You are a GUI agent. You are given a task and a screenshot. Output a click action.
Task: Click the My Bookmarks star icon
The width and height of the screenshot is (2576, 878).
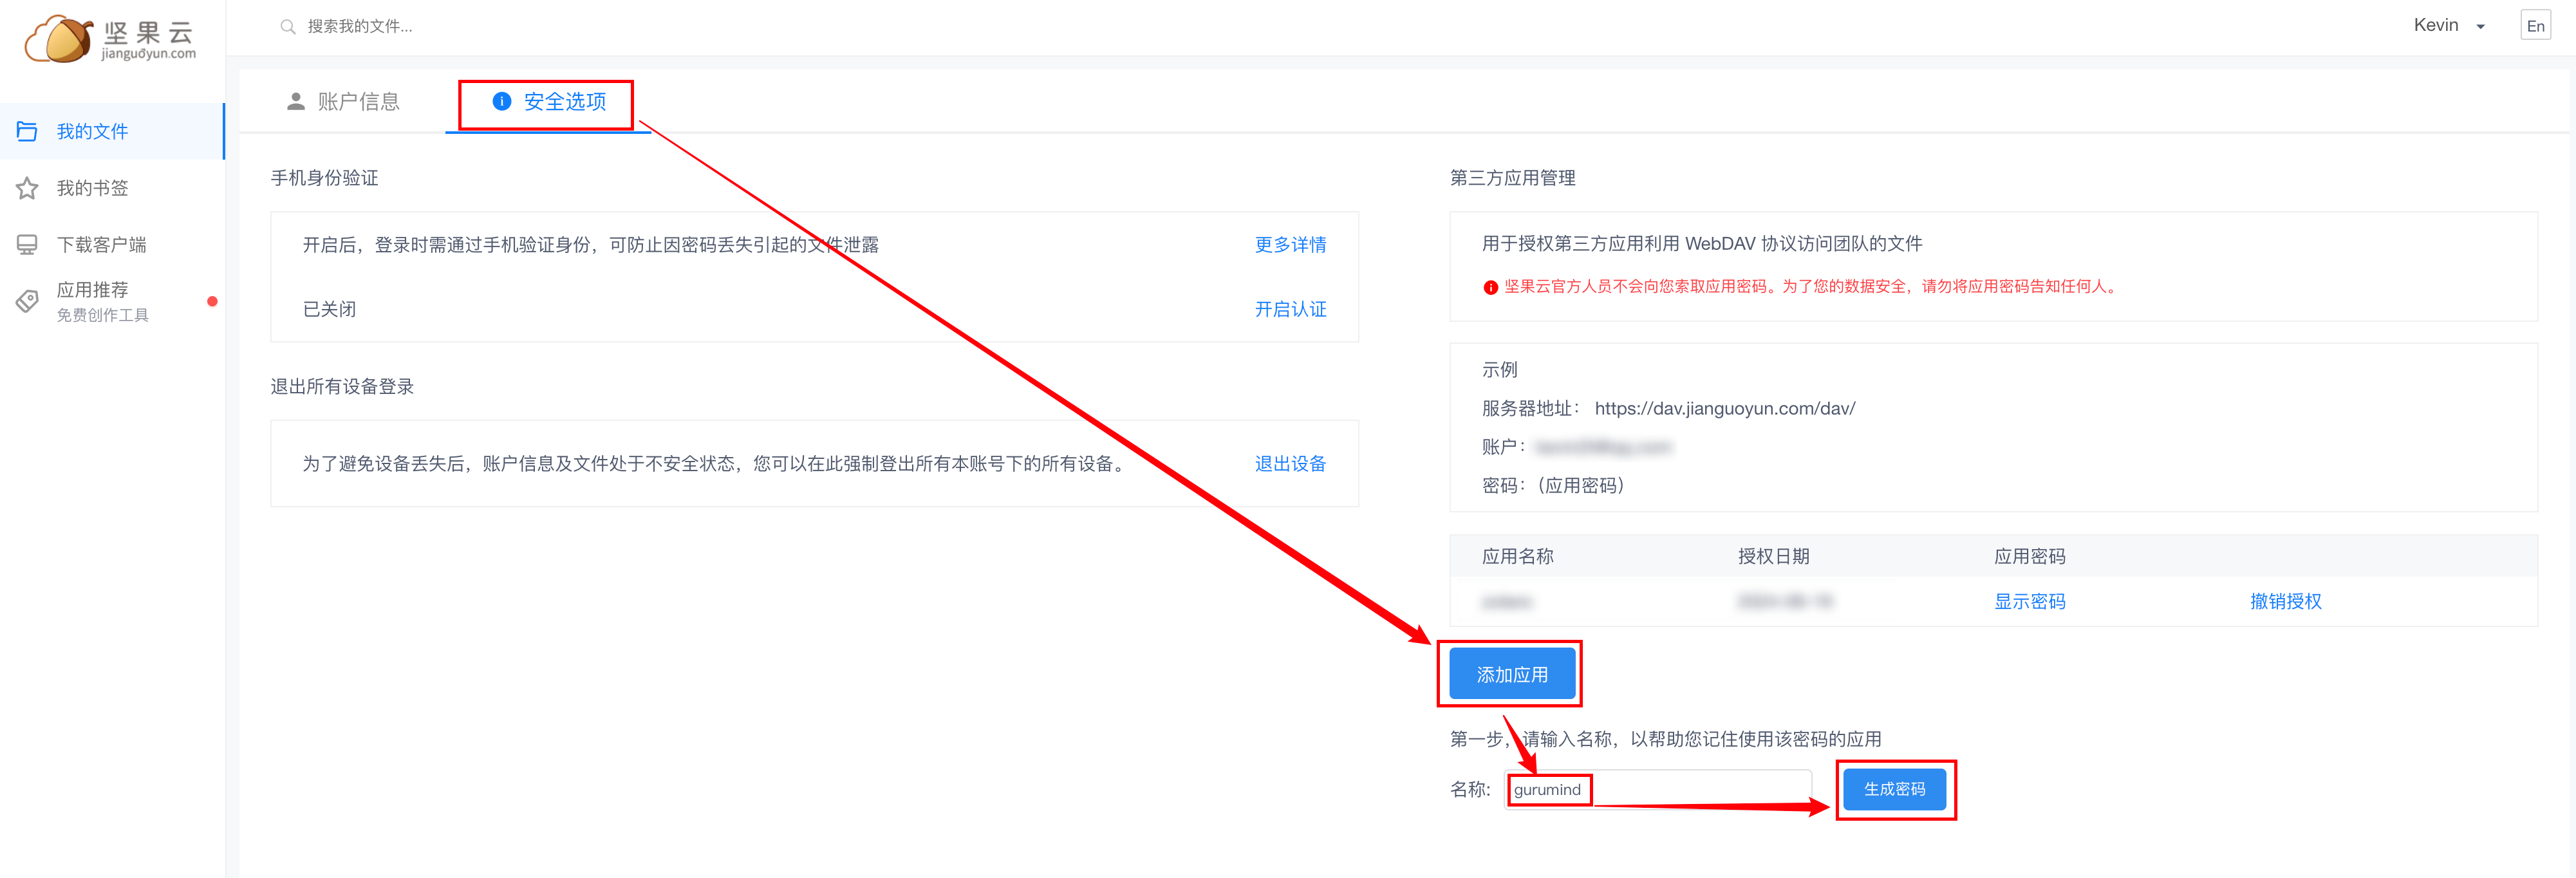click(x=27, y=188)
